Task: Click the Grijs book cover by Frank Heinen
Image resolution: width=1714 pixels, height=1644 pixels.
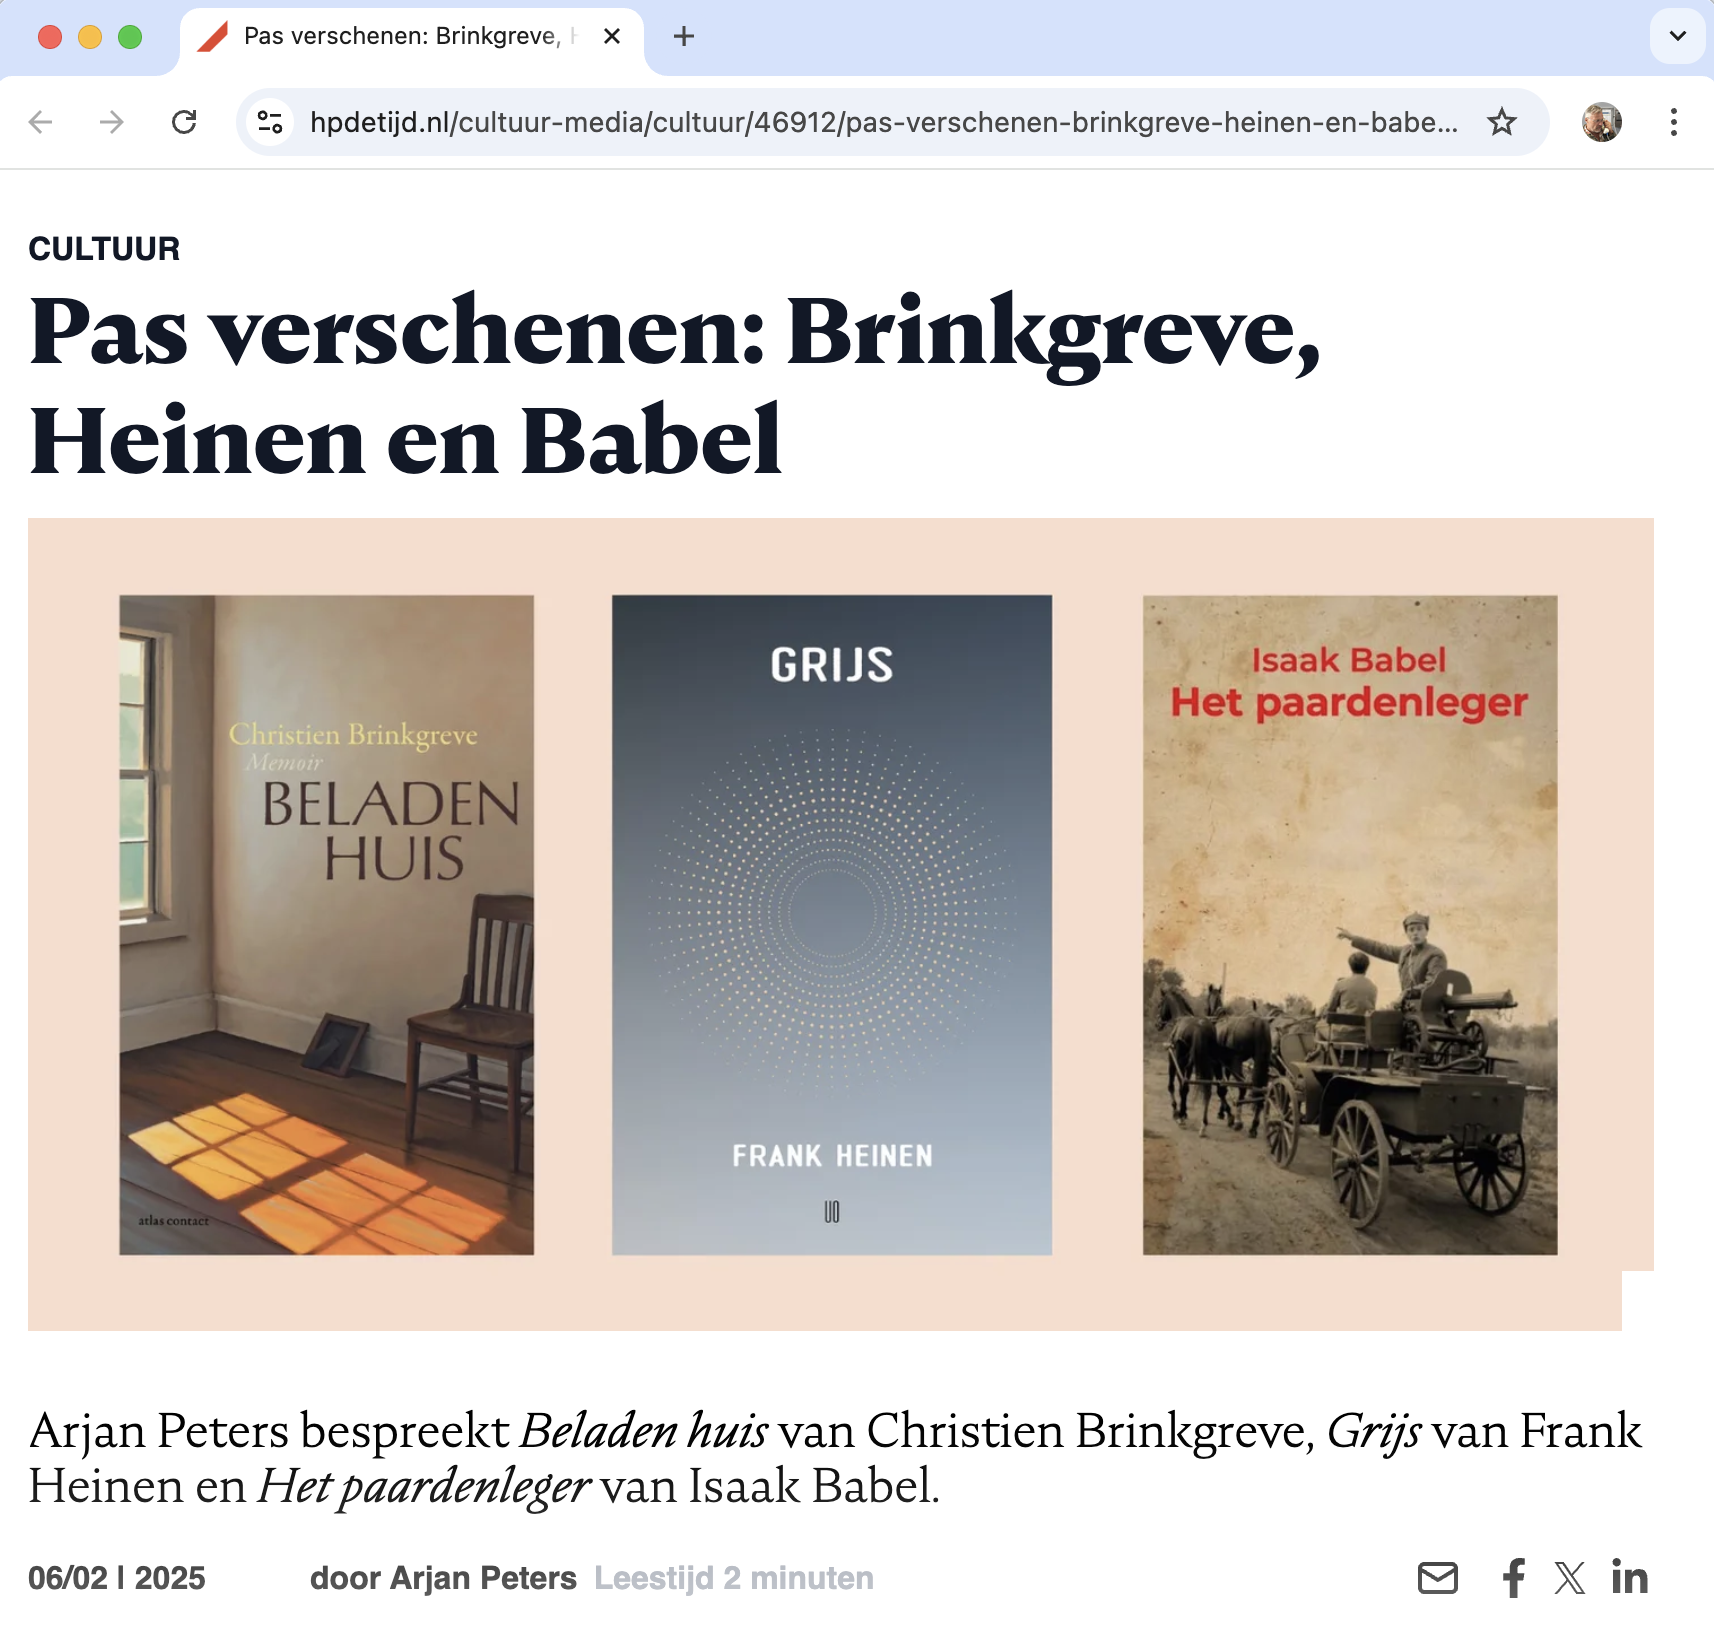Action: coord(832,925)
